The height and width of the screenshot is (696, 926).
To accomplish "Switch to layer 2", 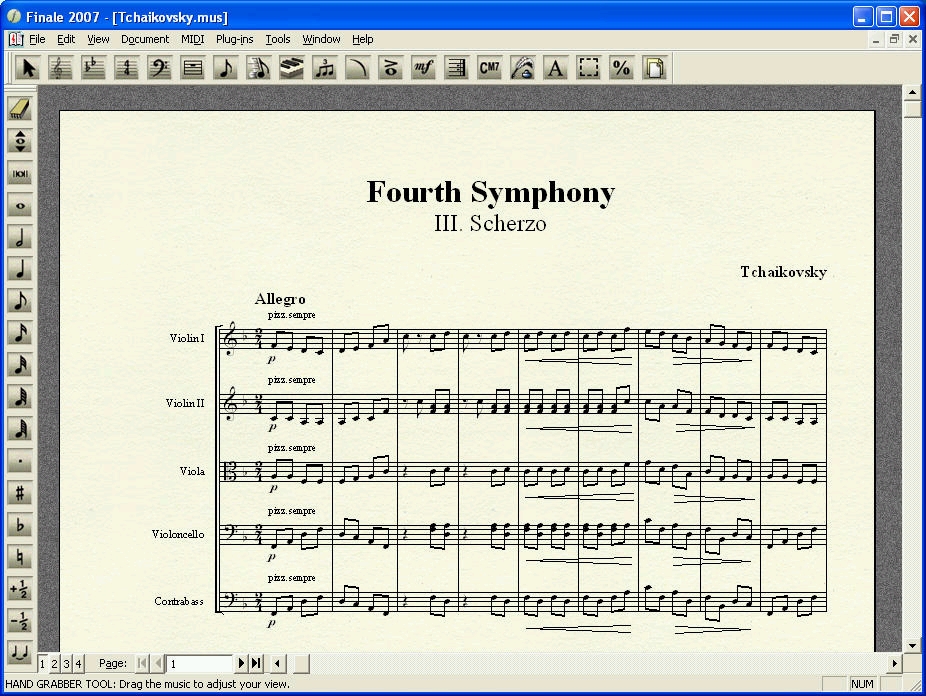I will 54,664.
